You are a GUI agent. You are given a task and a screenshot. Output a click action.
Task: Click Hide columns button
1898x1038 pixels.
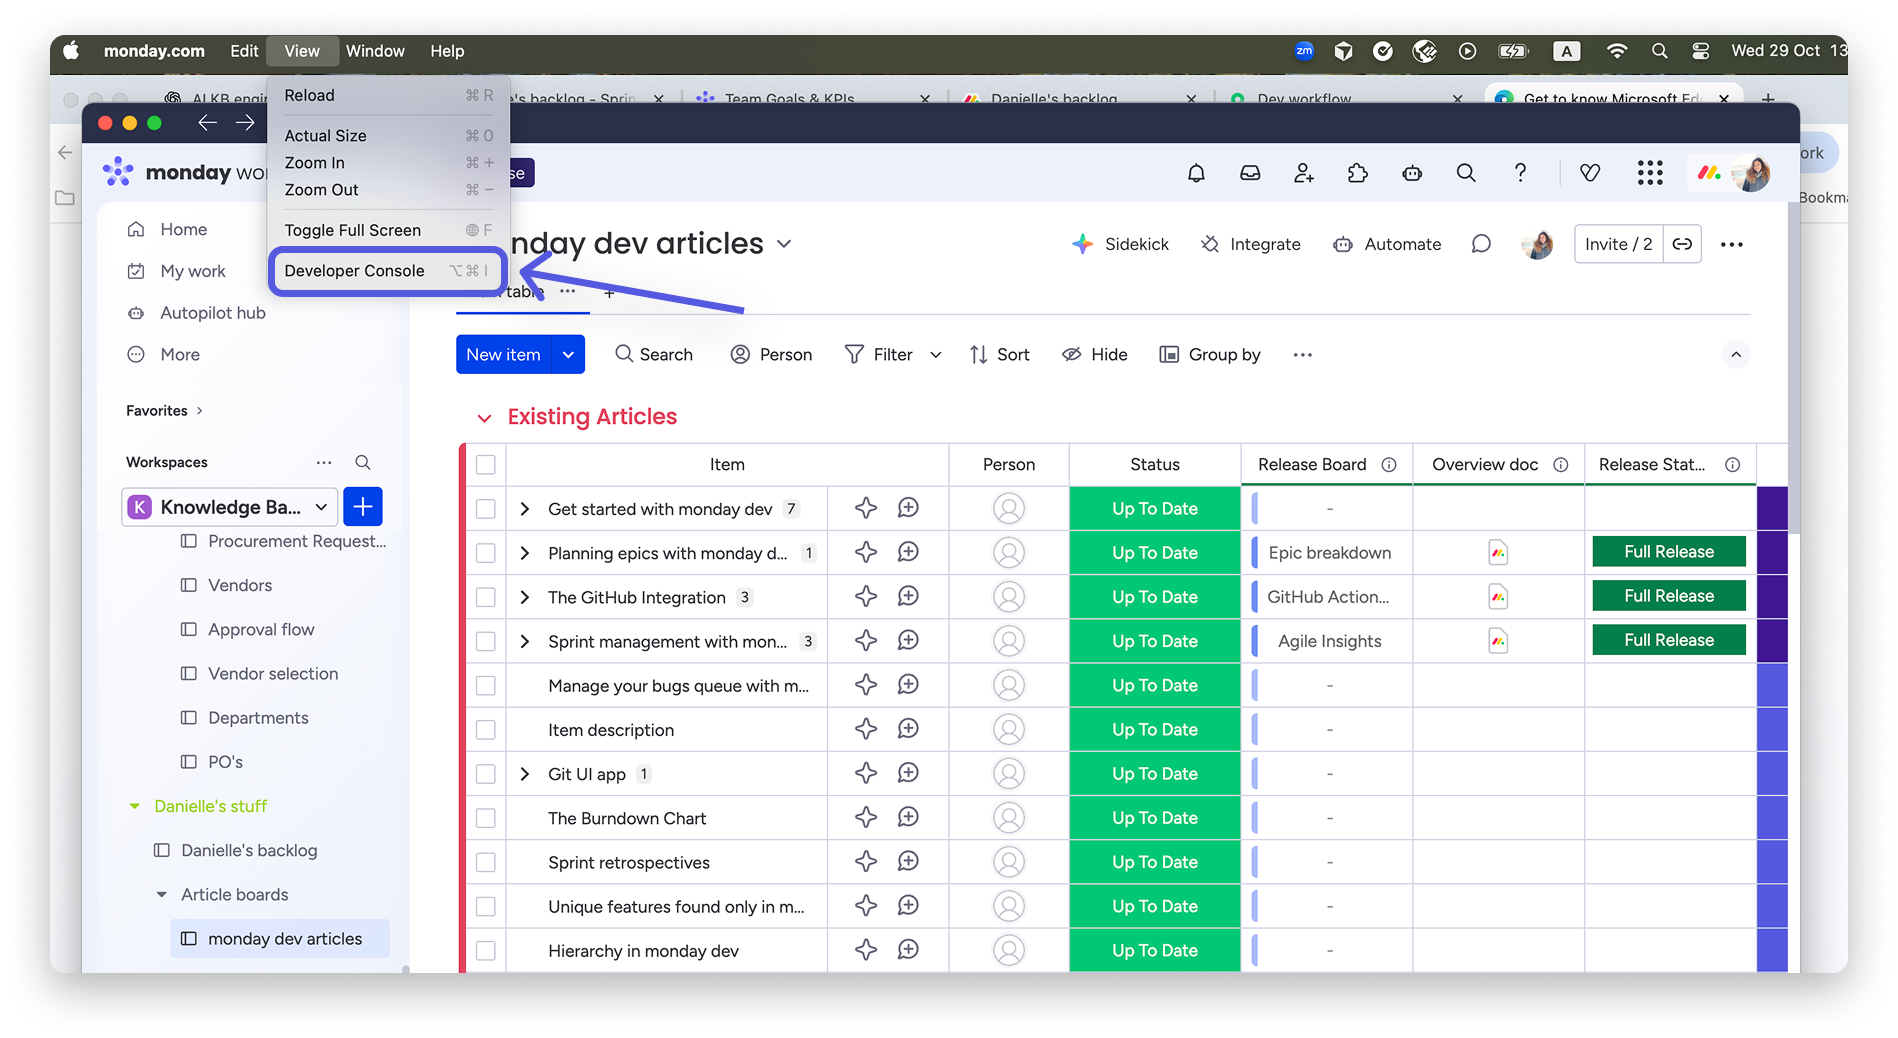(1095, 355)
